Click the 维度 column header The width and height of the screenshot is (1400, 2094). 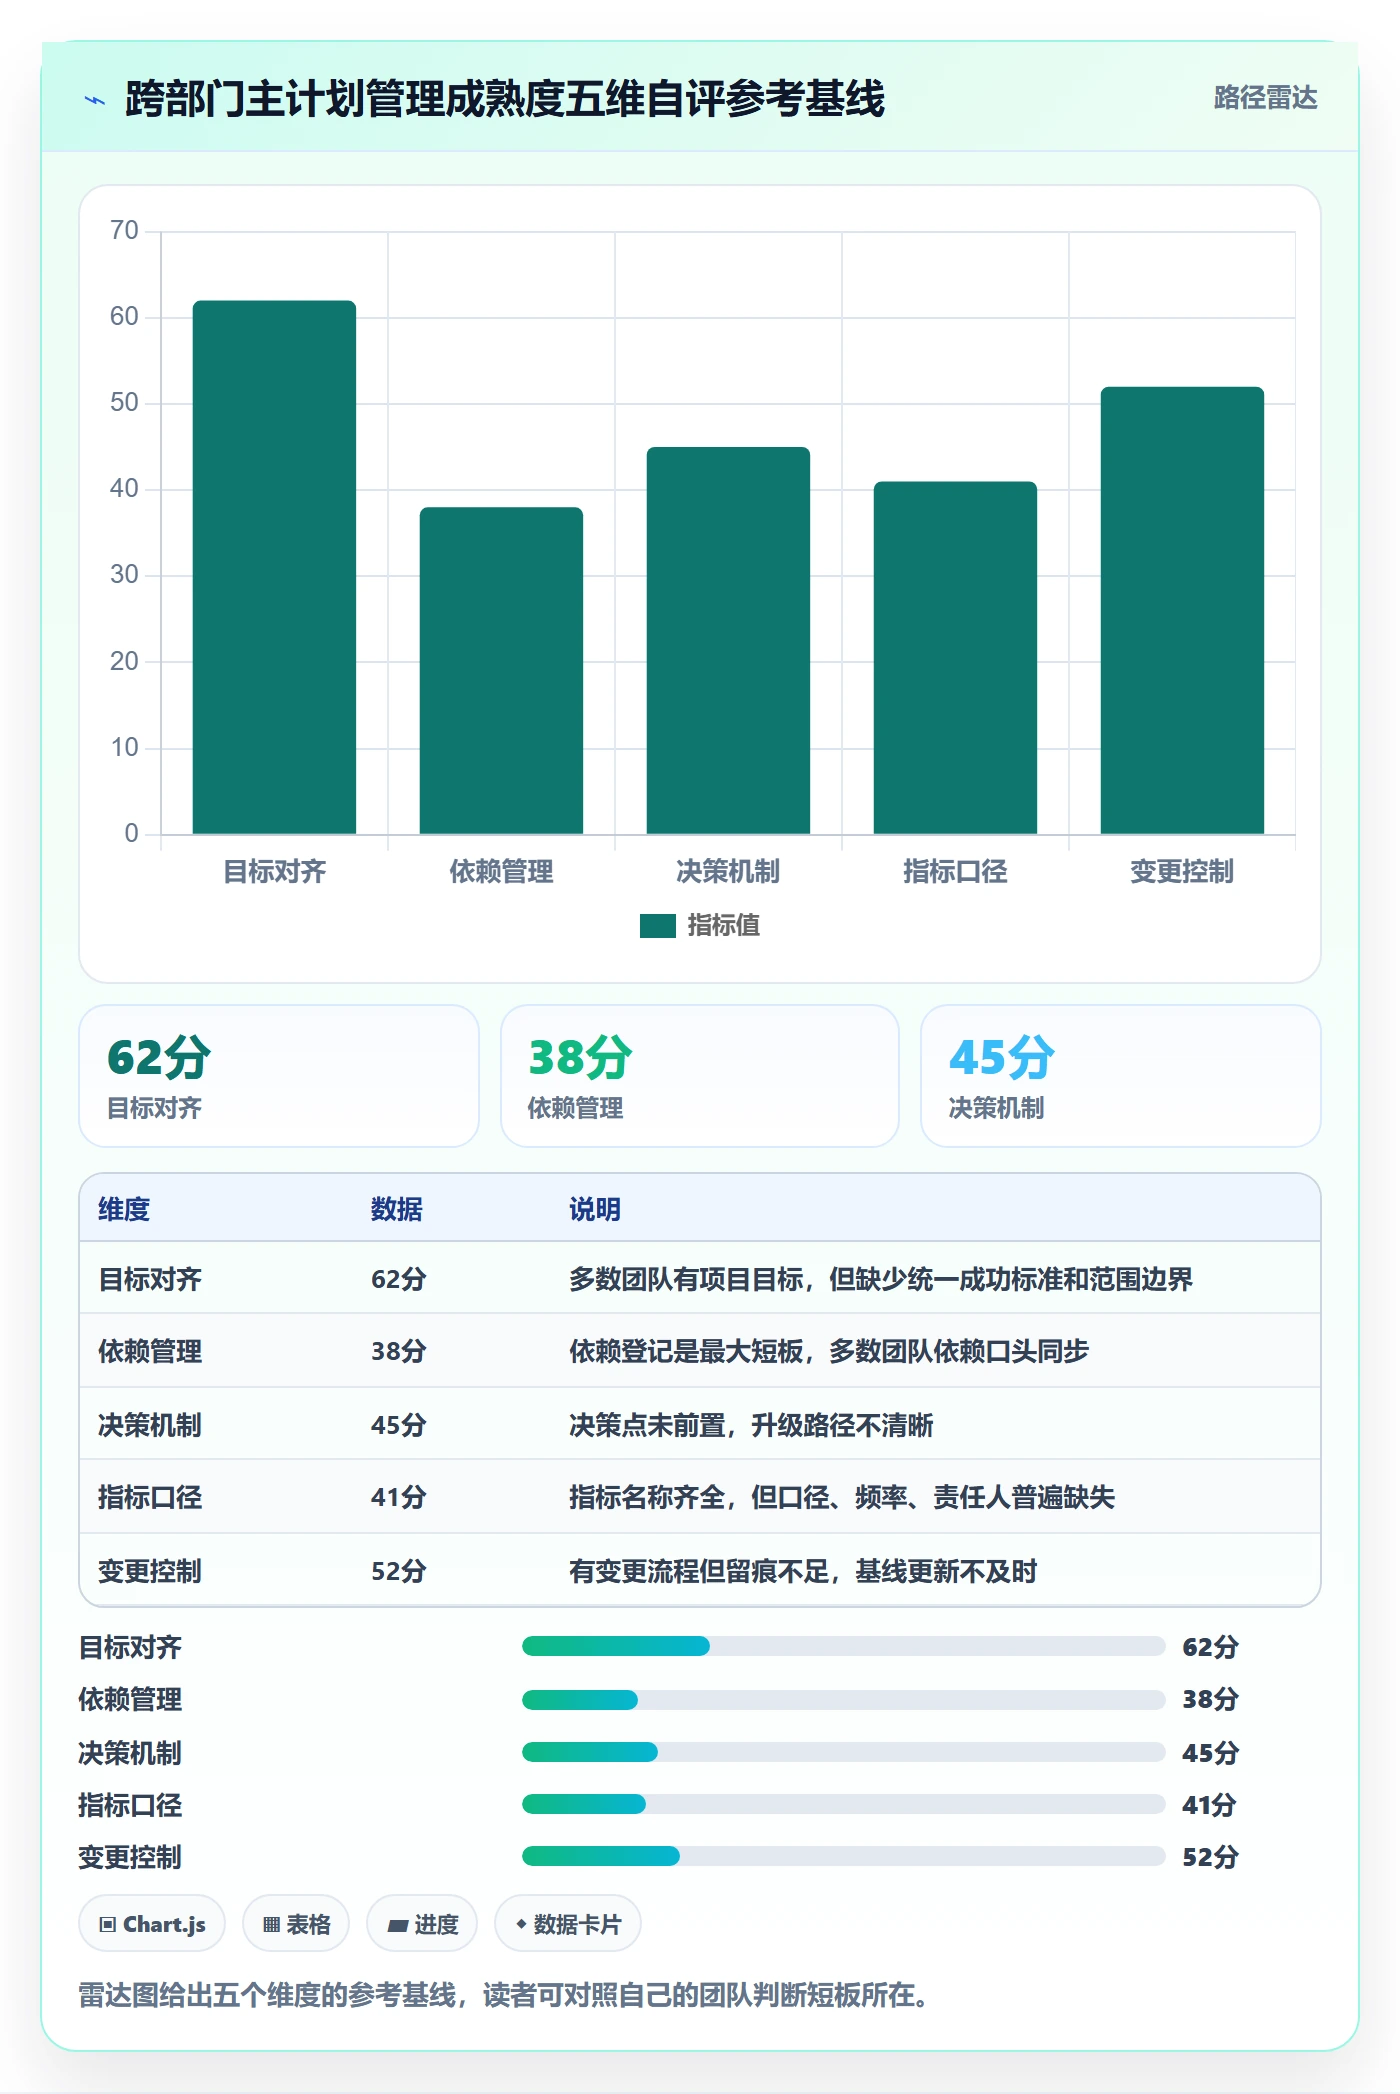[124, 1209]
